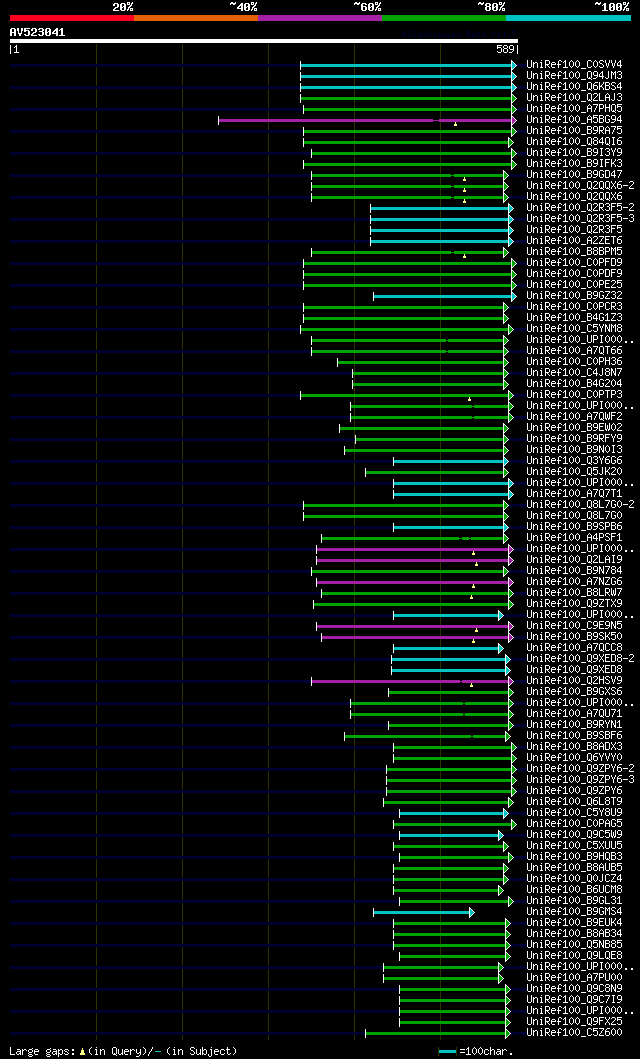Open the UniRef100_C4J8N7 entry

point(575,373)
